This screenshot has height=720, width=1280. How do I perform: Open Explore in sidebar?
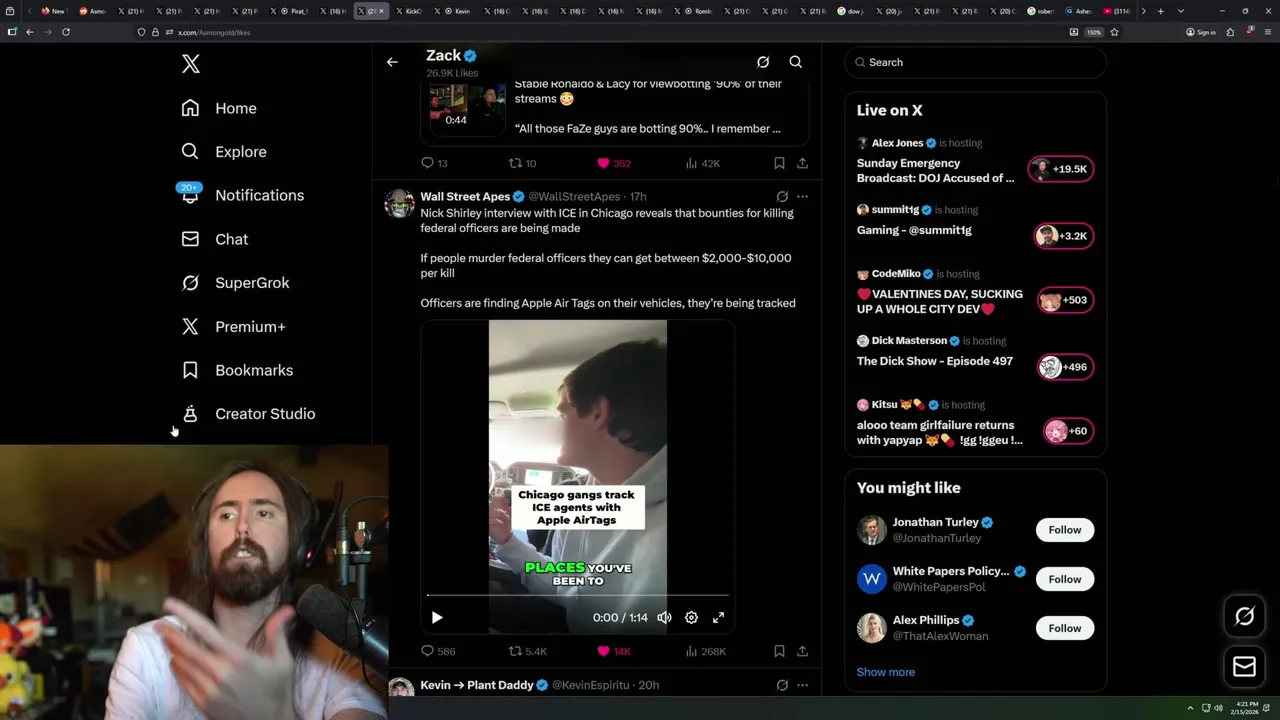(x=224, y=152)
